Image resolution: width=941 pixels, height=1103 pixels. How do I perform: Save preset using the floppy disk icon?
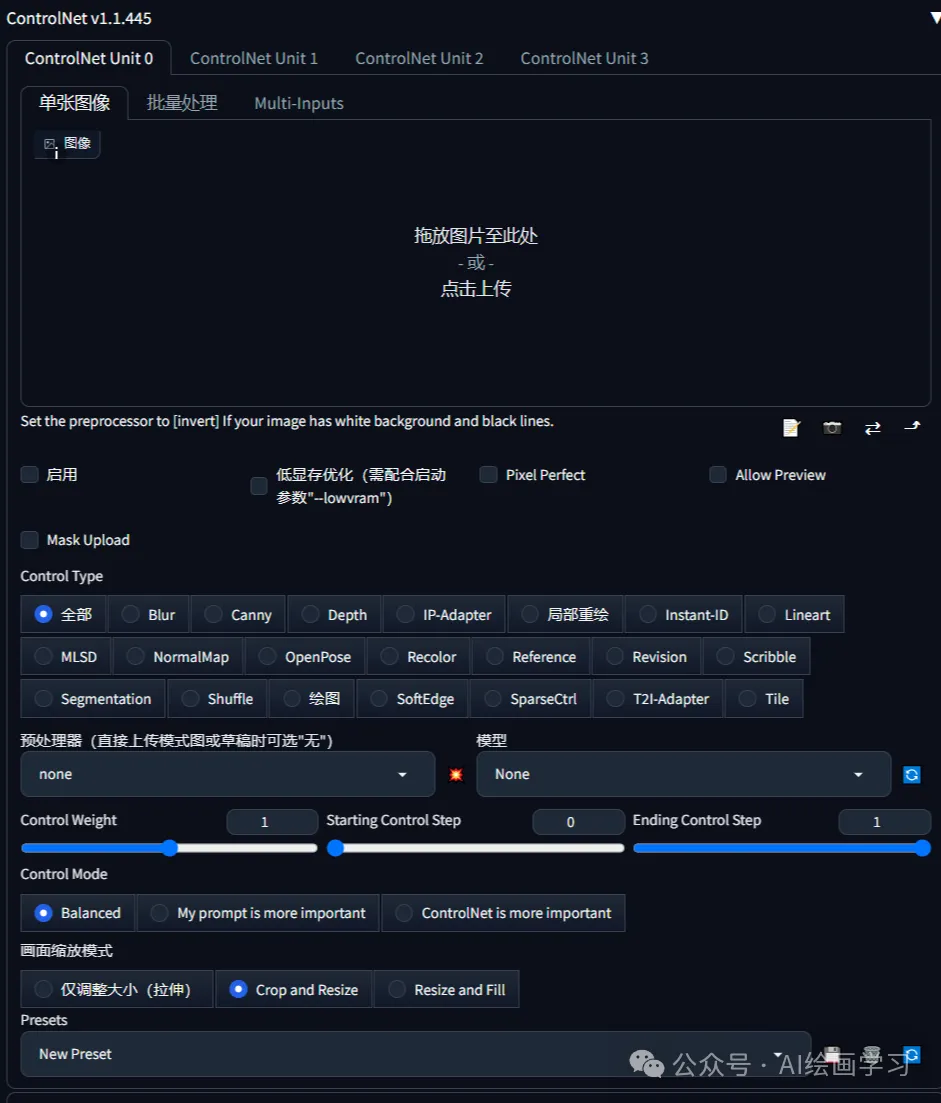831,1053
